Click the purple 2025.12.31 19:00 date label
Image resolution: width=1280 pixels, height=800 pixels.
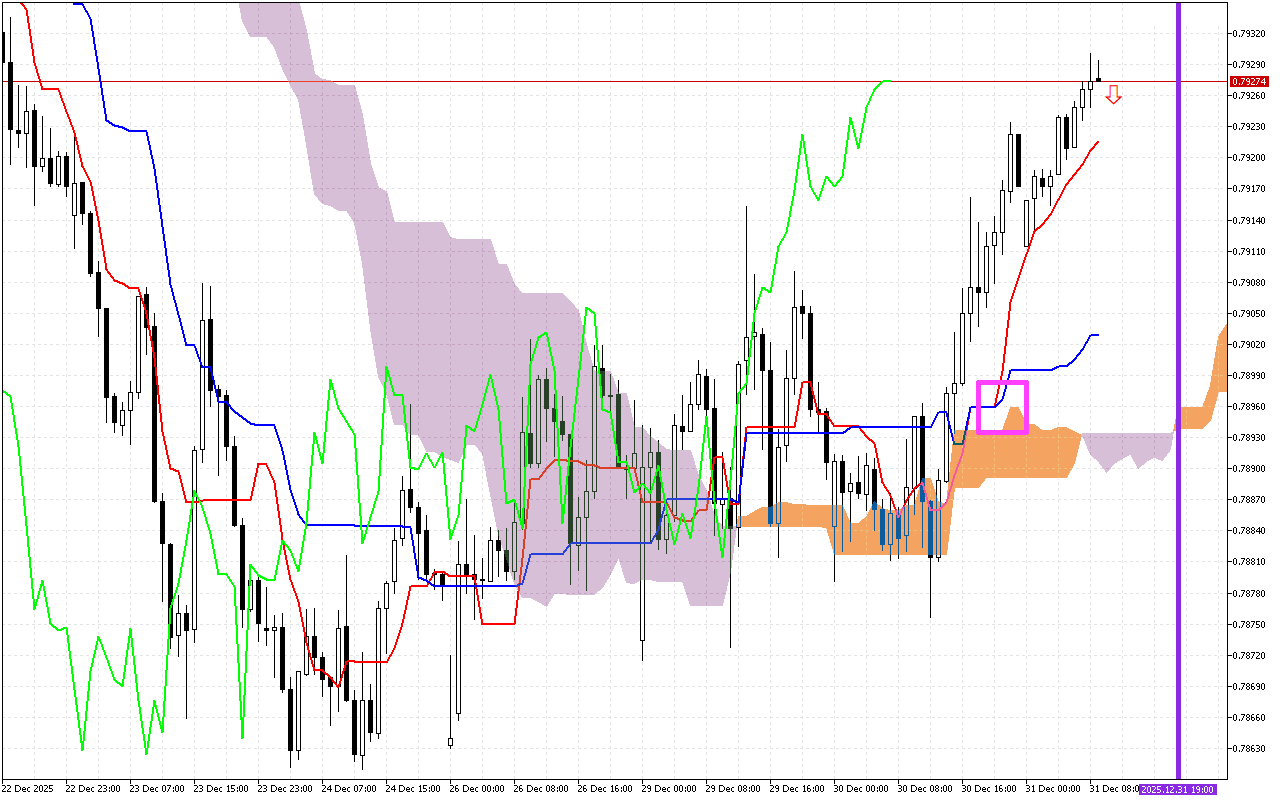click(x=1177, y=789)
